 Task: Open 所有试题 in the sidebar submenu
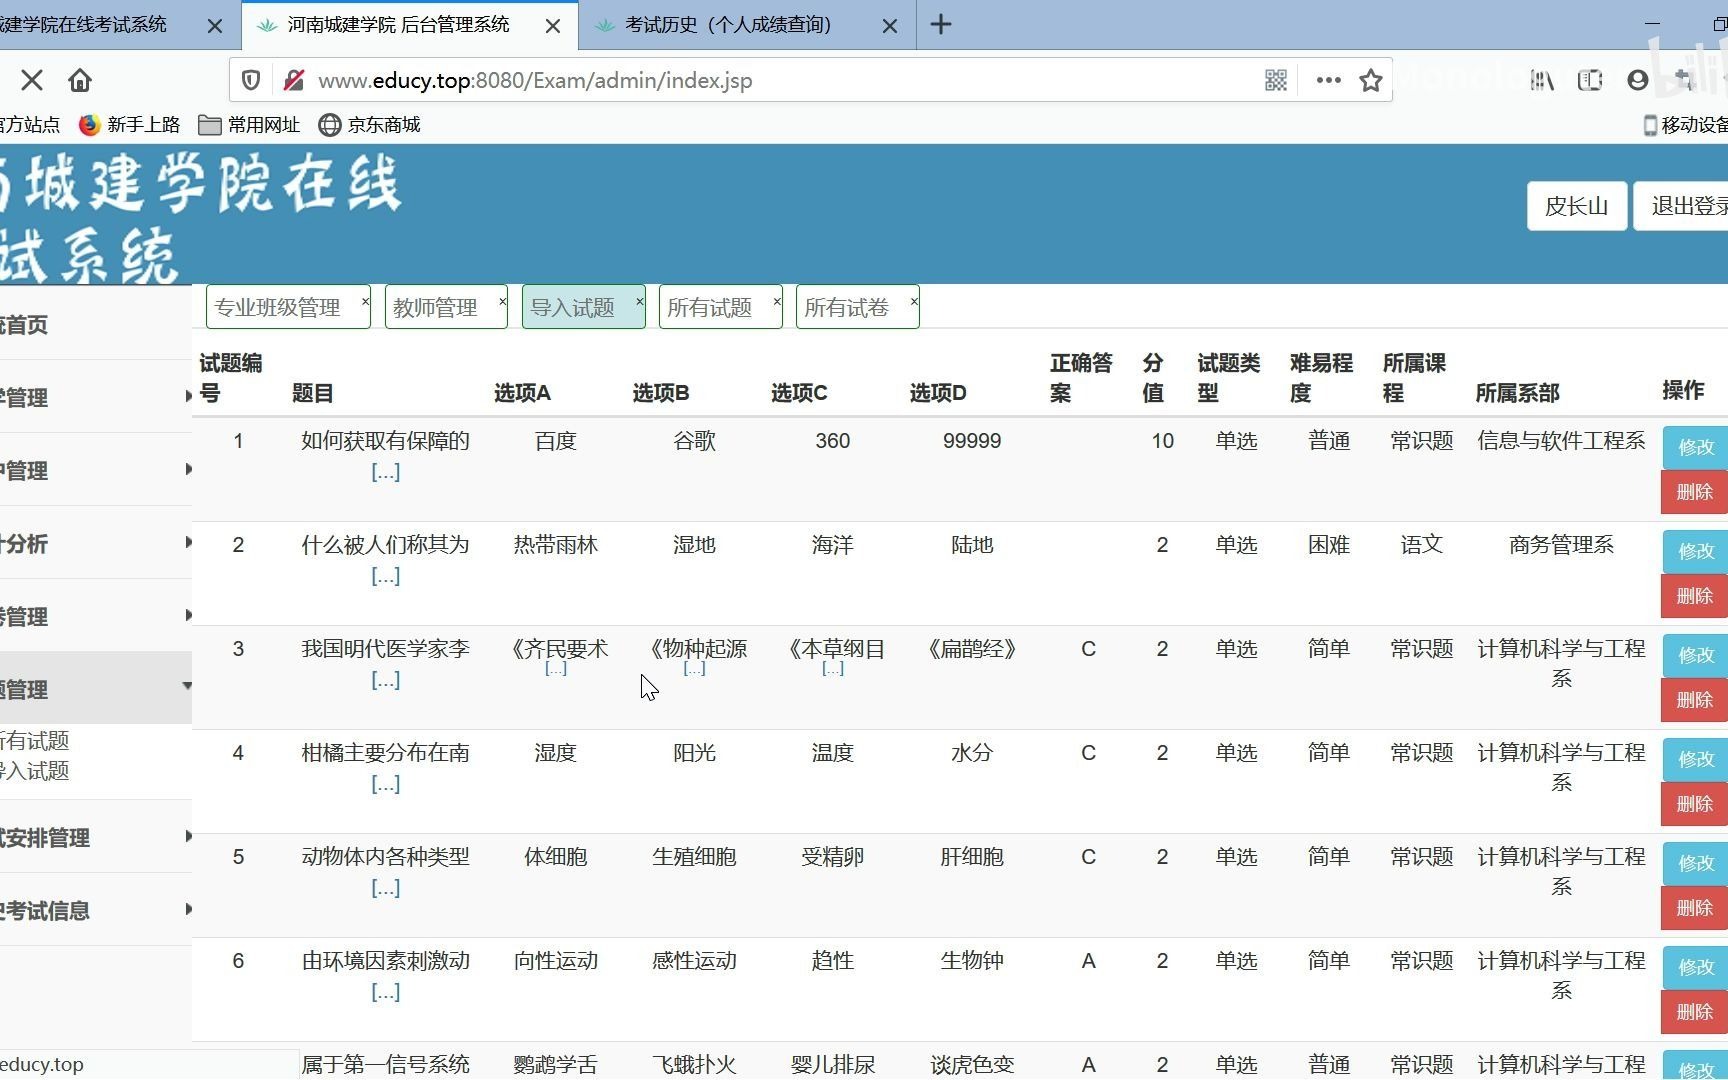(x=34, y=741)
